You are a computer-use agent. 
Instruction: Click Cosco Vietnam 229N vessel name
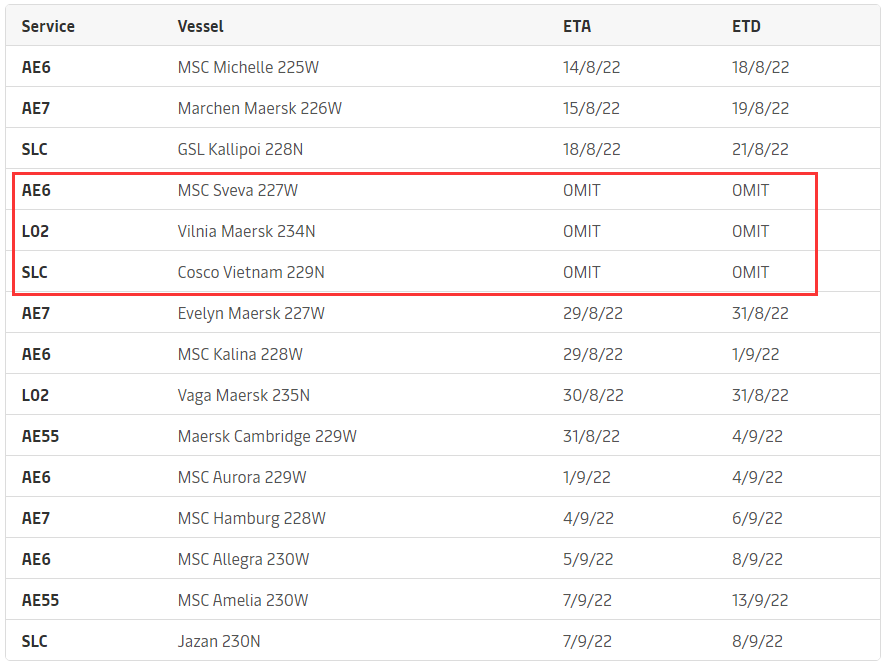(x=251, y=273)
